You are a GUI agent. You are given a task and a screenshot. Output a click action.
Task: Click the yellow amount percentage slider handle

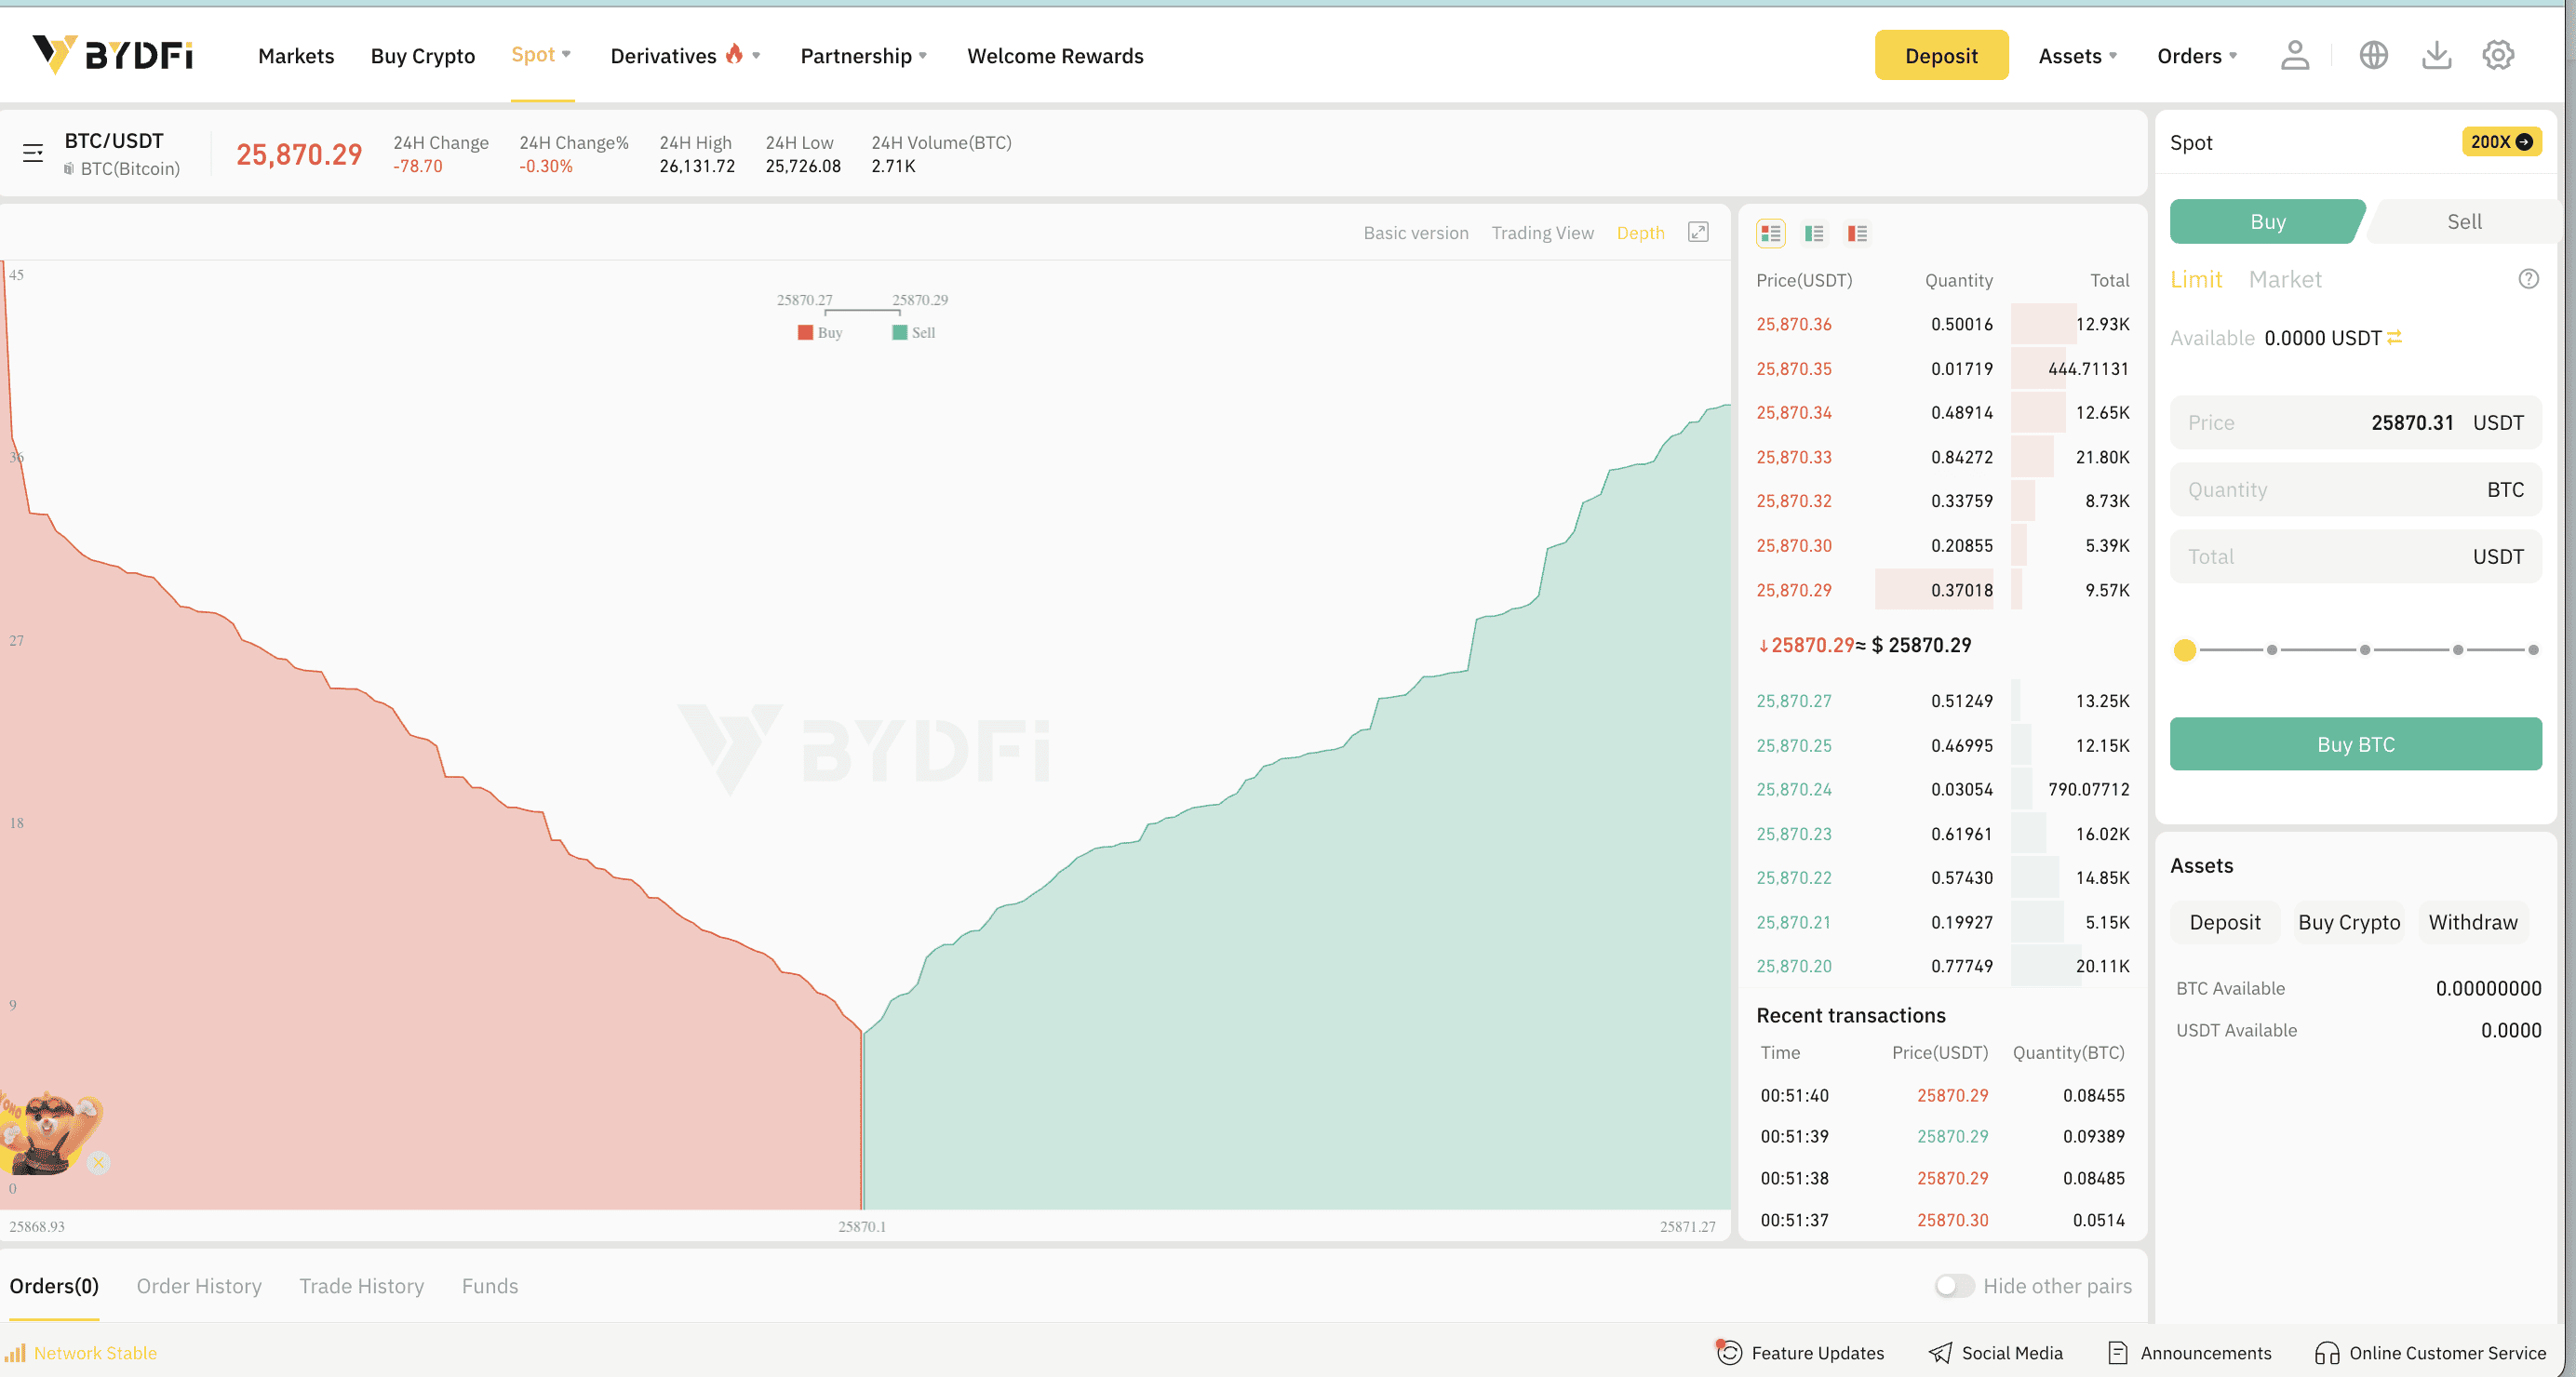point(2184,650)
